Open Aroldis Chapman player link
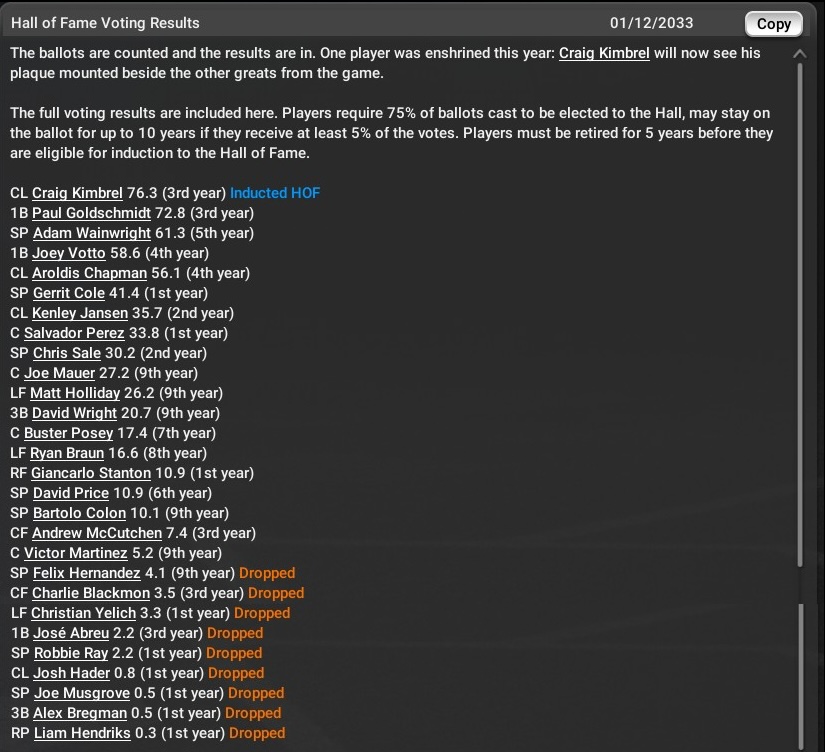Viewport: 825px width, 752px height. (x=89, y=273)
